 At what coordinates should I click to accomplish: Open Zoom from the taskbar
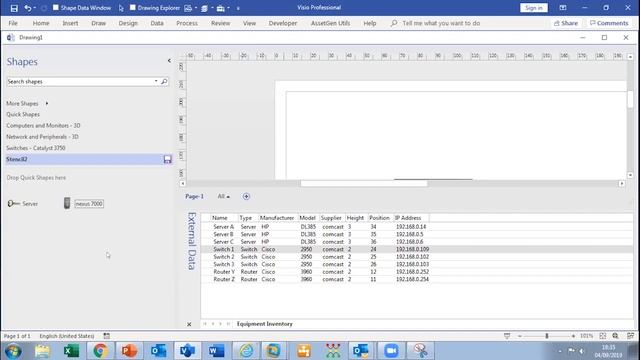[391, 351]
